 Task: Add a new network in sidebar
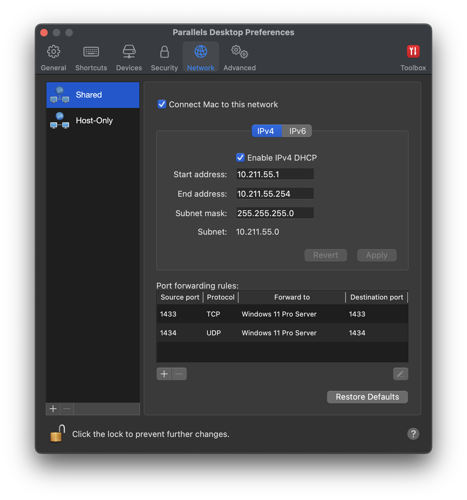53,409
